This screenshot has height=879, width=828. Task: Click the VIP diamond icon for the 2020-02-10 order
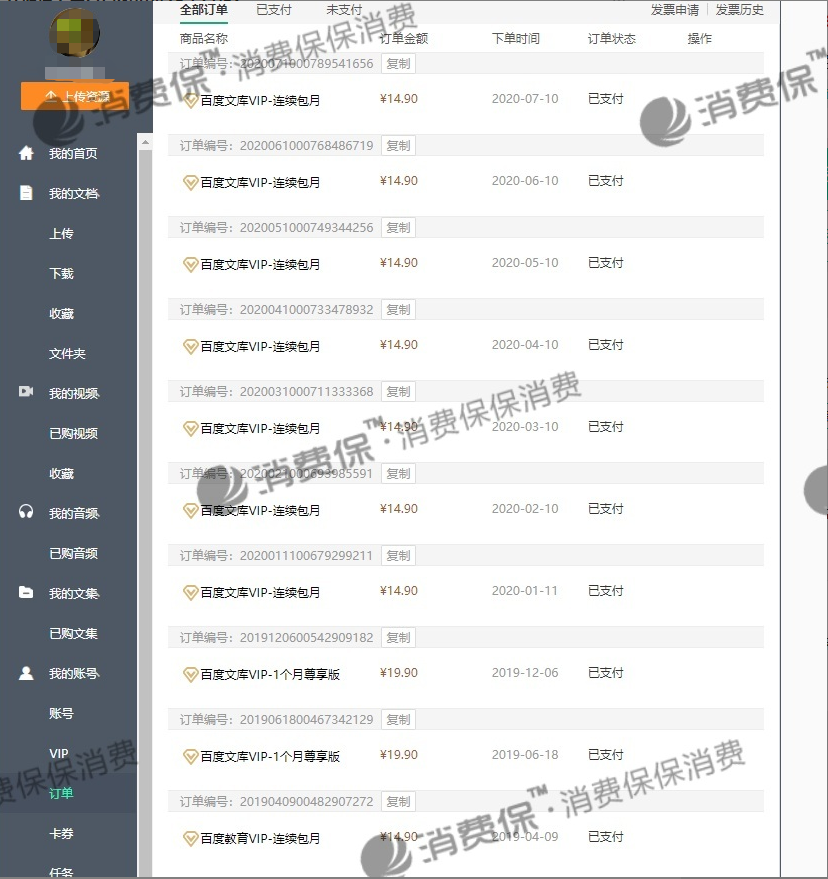191,510
